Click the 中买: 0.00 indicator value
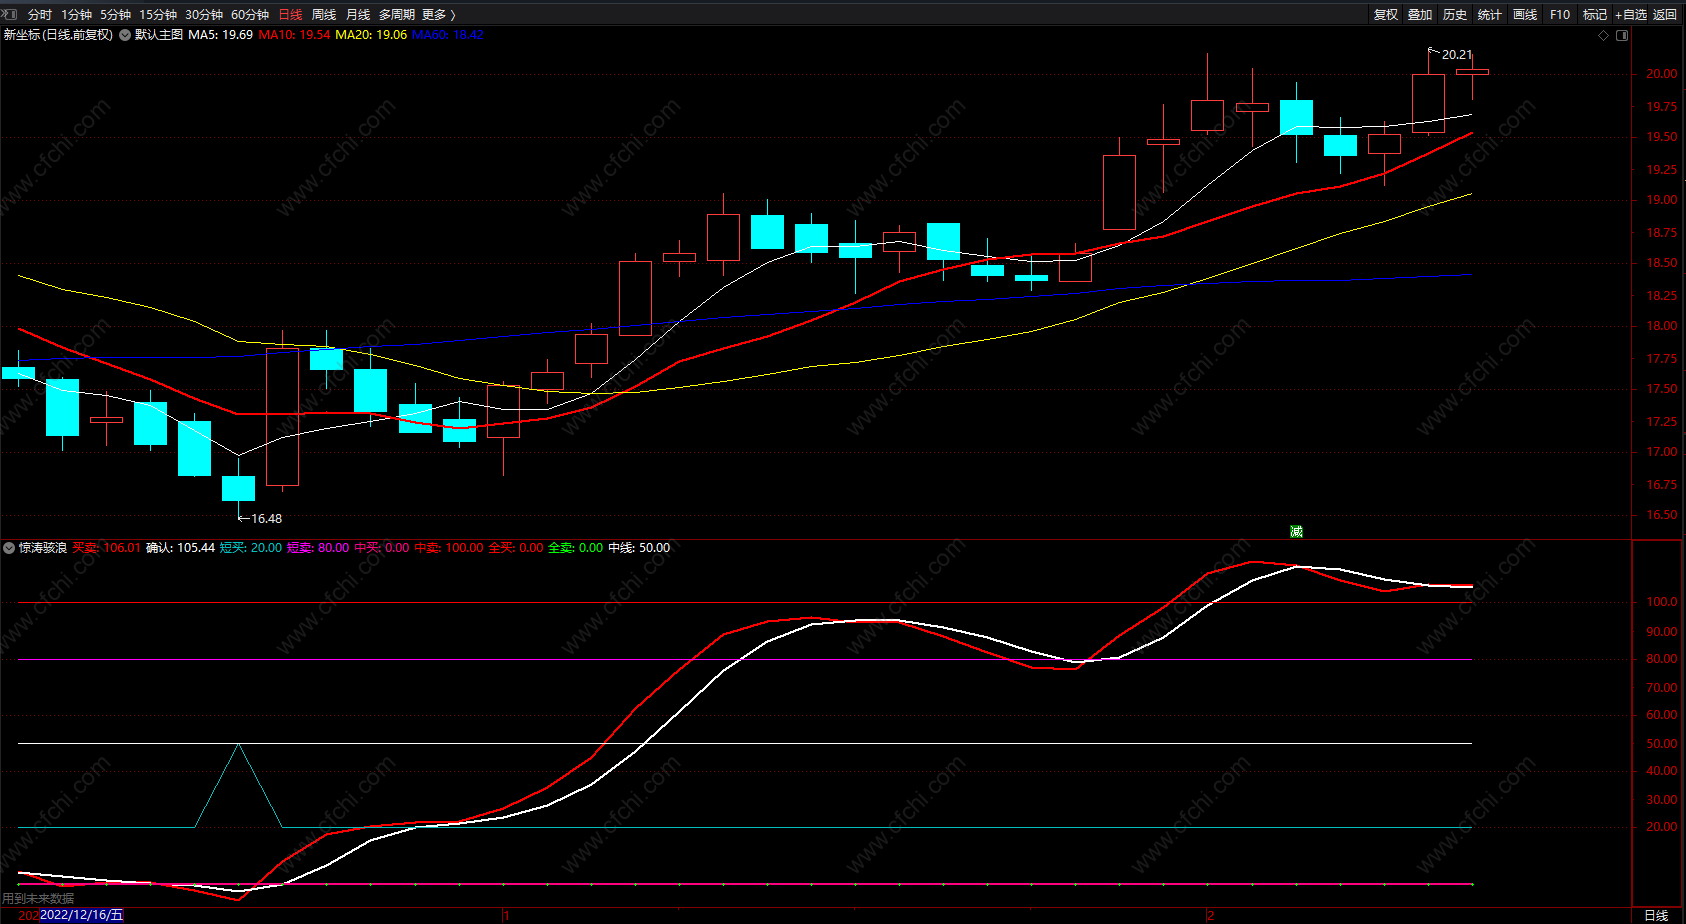Screen dimensions: 1686x924 tap(382, 548)
